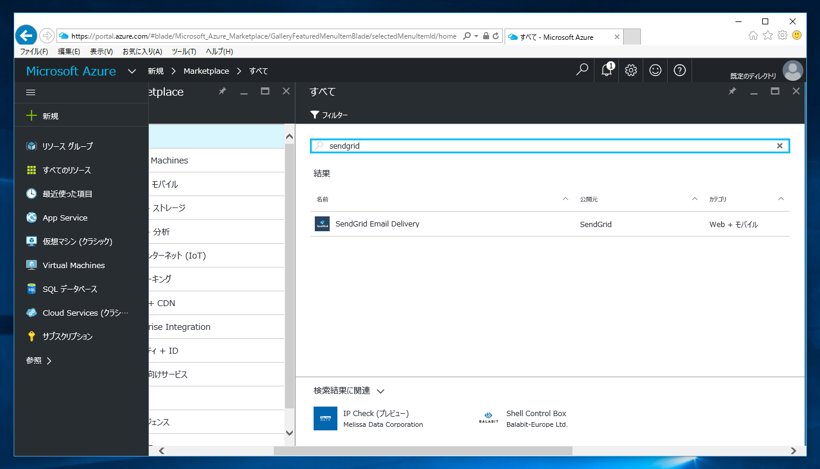Expand the browse more services chevron
This screenshot has height=469, width=820.
click(x=49, y=361)
